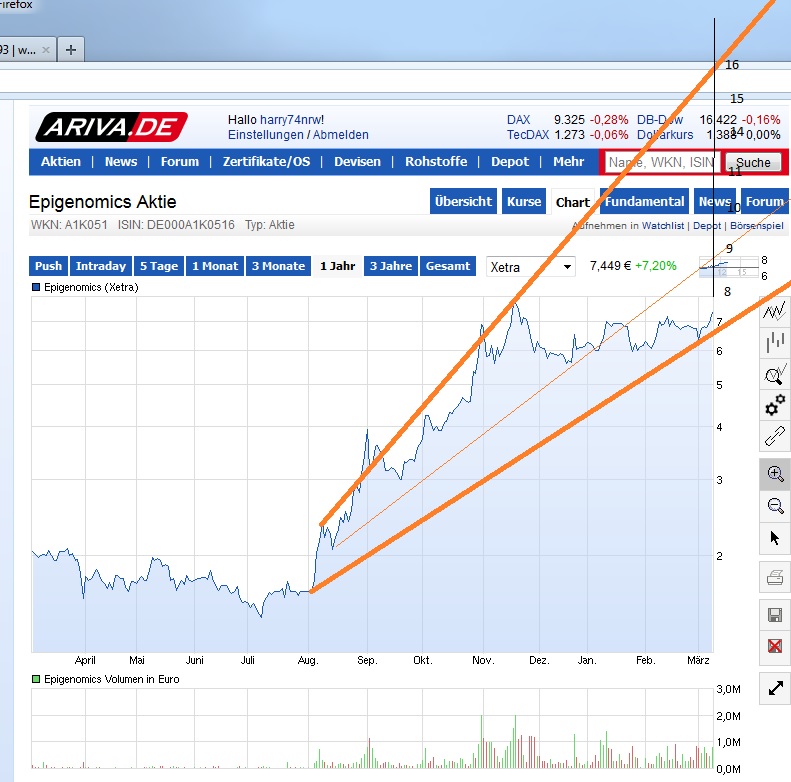The image size is (791, 782).
Task: Click the blue Epigenomics (Xetra) legend square
Action: tap(36, 287)
